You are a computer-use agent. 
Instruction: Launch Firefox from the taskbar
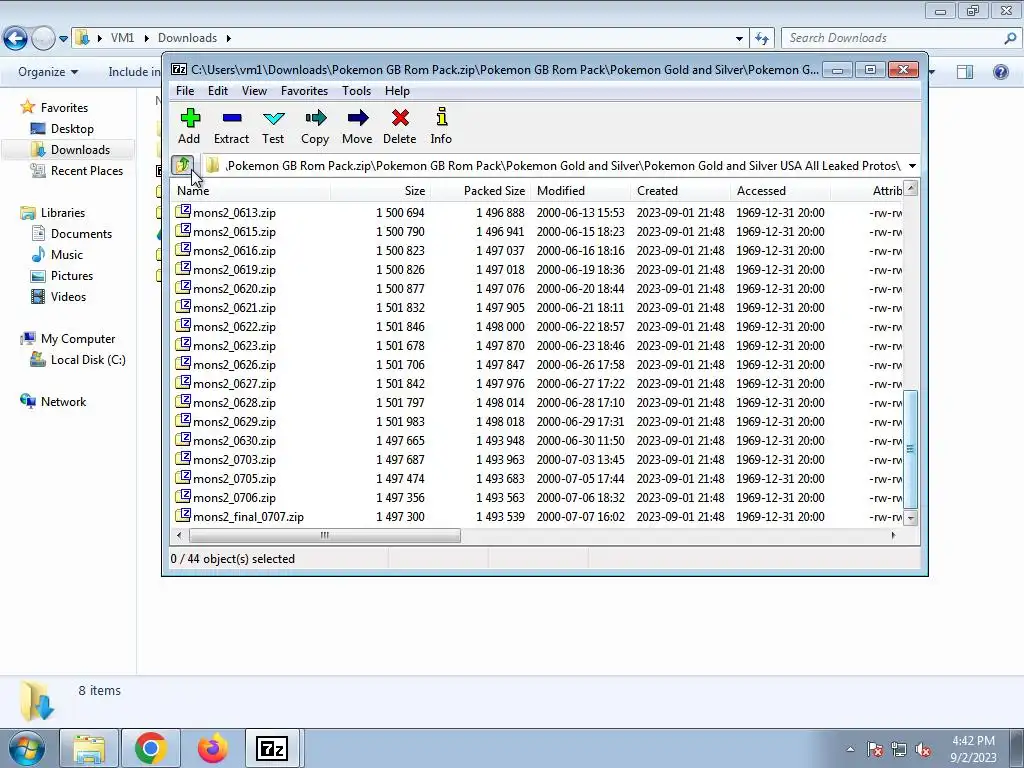pyautogui.click(x=212, y=748)
